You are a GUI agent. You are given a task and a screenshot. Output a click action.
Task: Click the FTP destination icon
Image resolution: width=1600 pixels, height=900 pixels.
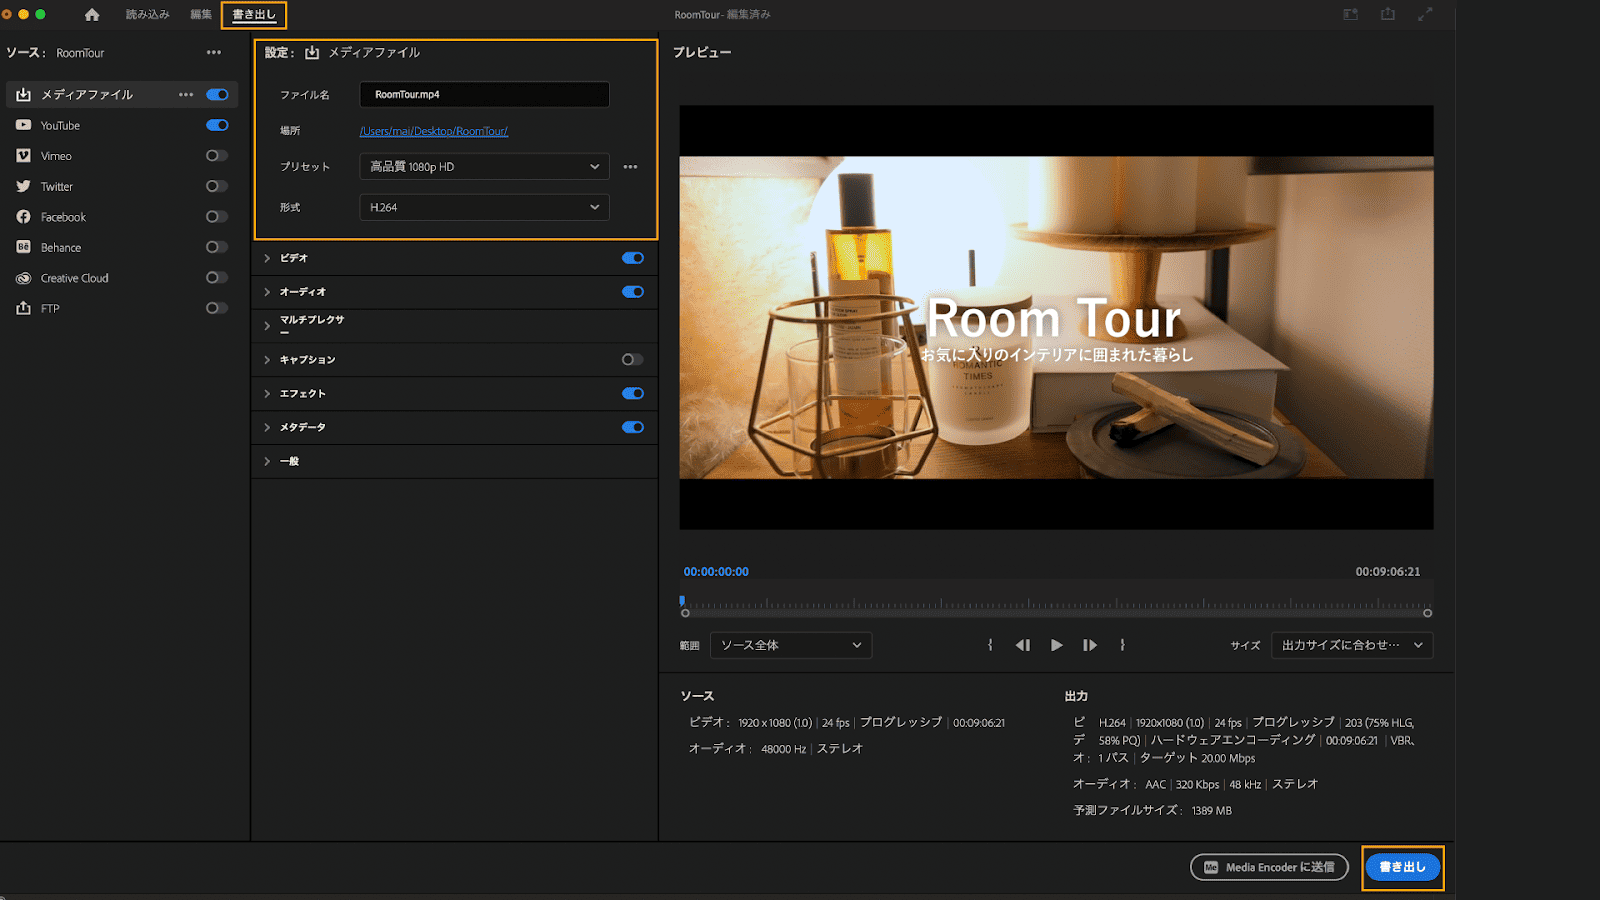click(x=21, y=308)
